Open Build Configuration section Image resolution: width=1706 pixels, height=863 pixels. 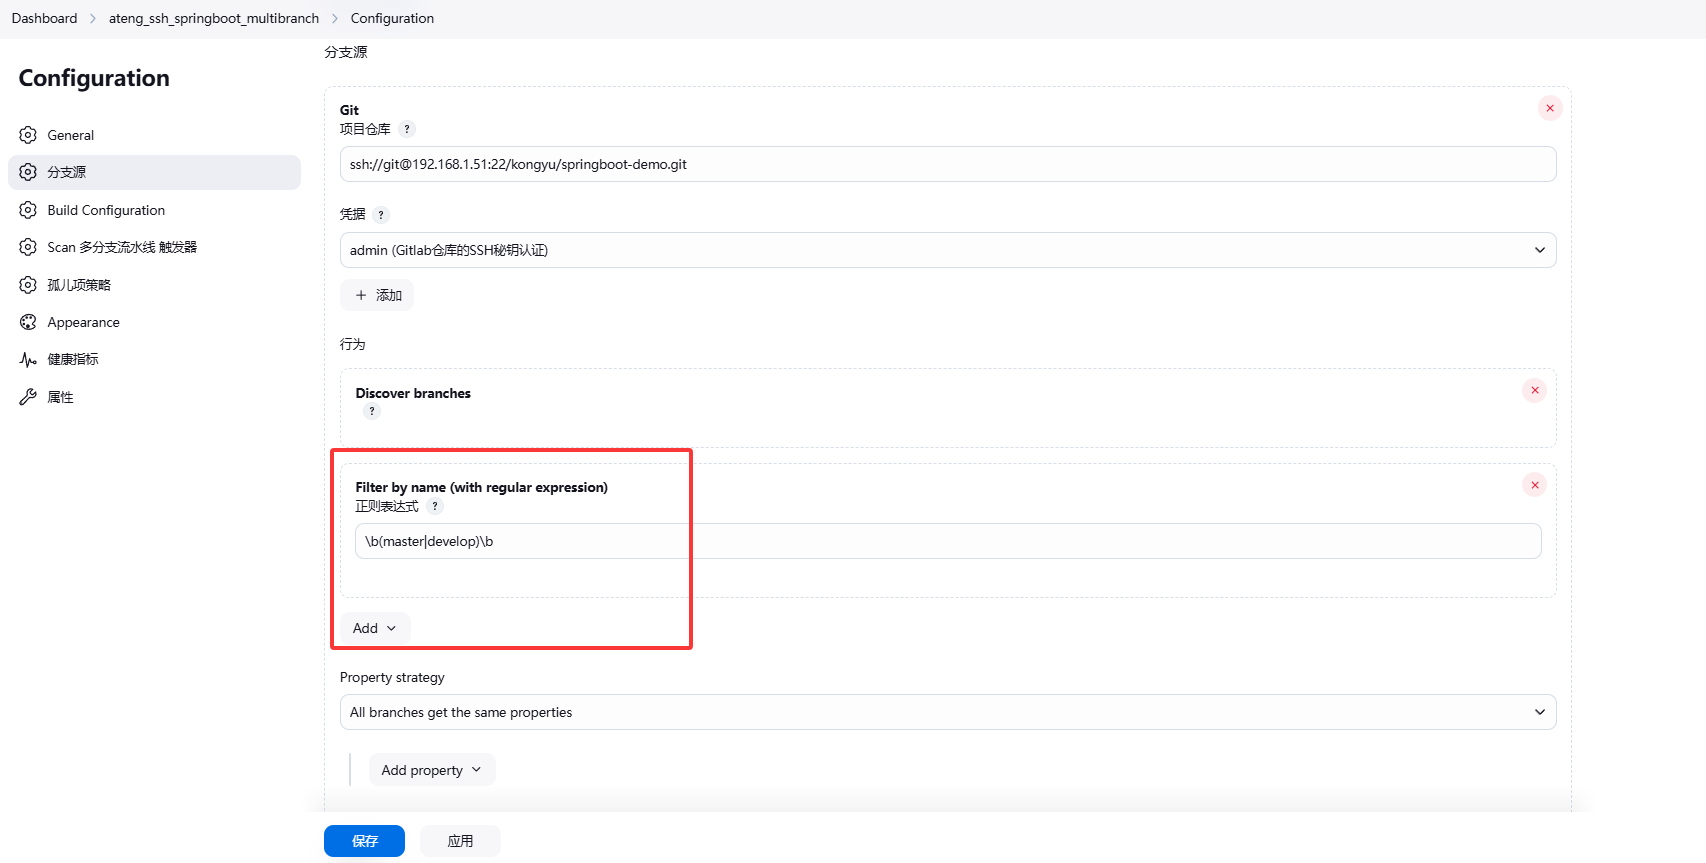coord(106,210)
